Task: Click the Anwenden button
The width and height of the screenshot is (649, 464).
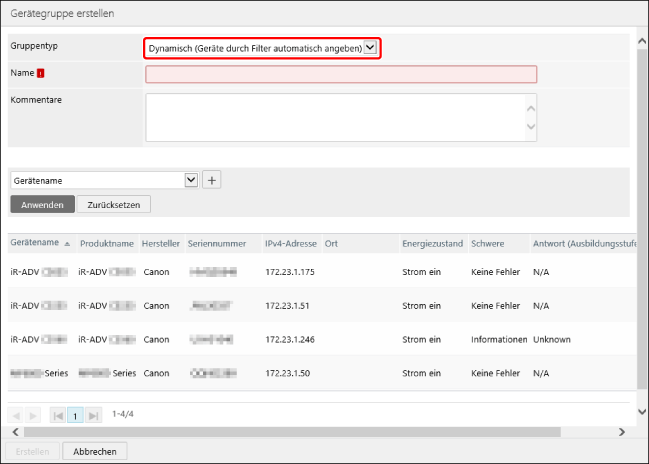Action: click(42, 204)
